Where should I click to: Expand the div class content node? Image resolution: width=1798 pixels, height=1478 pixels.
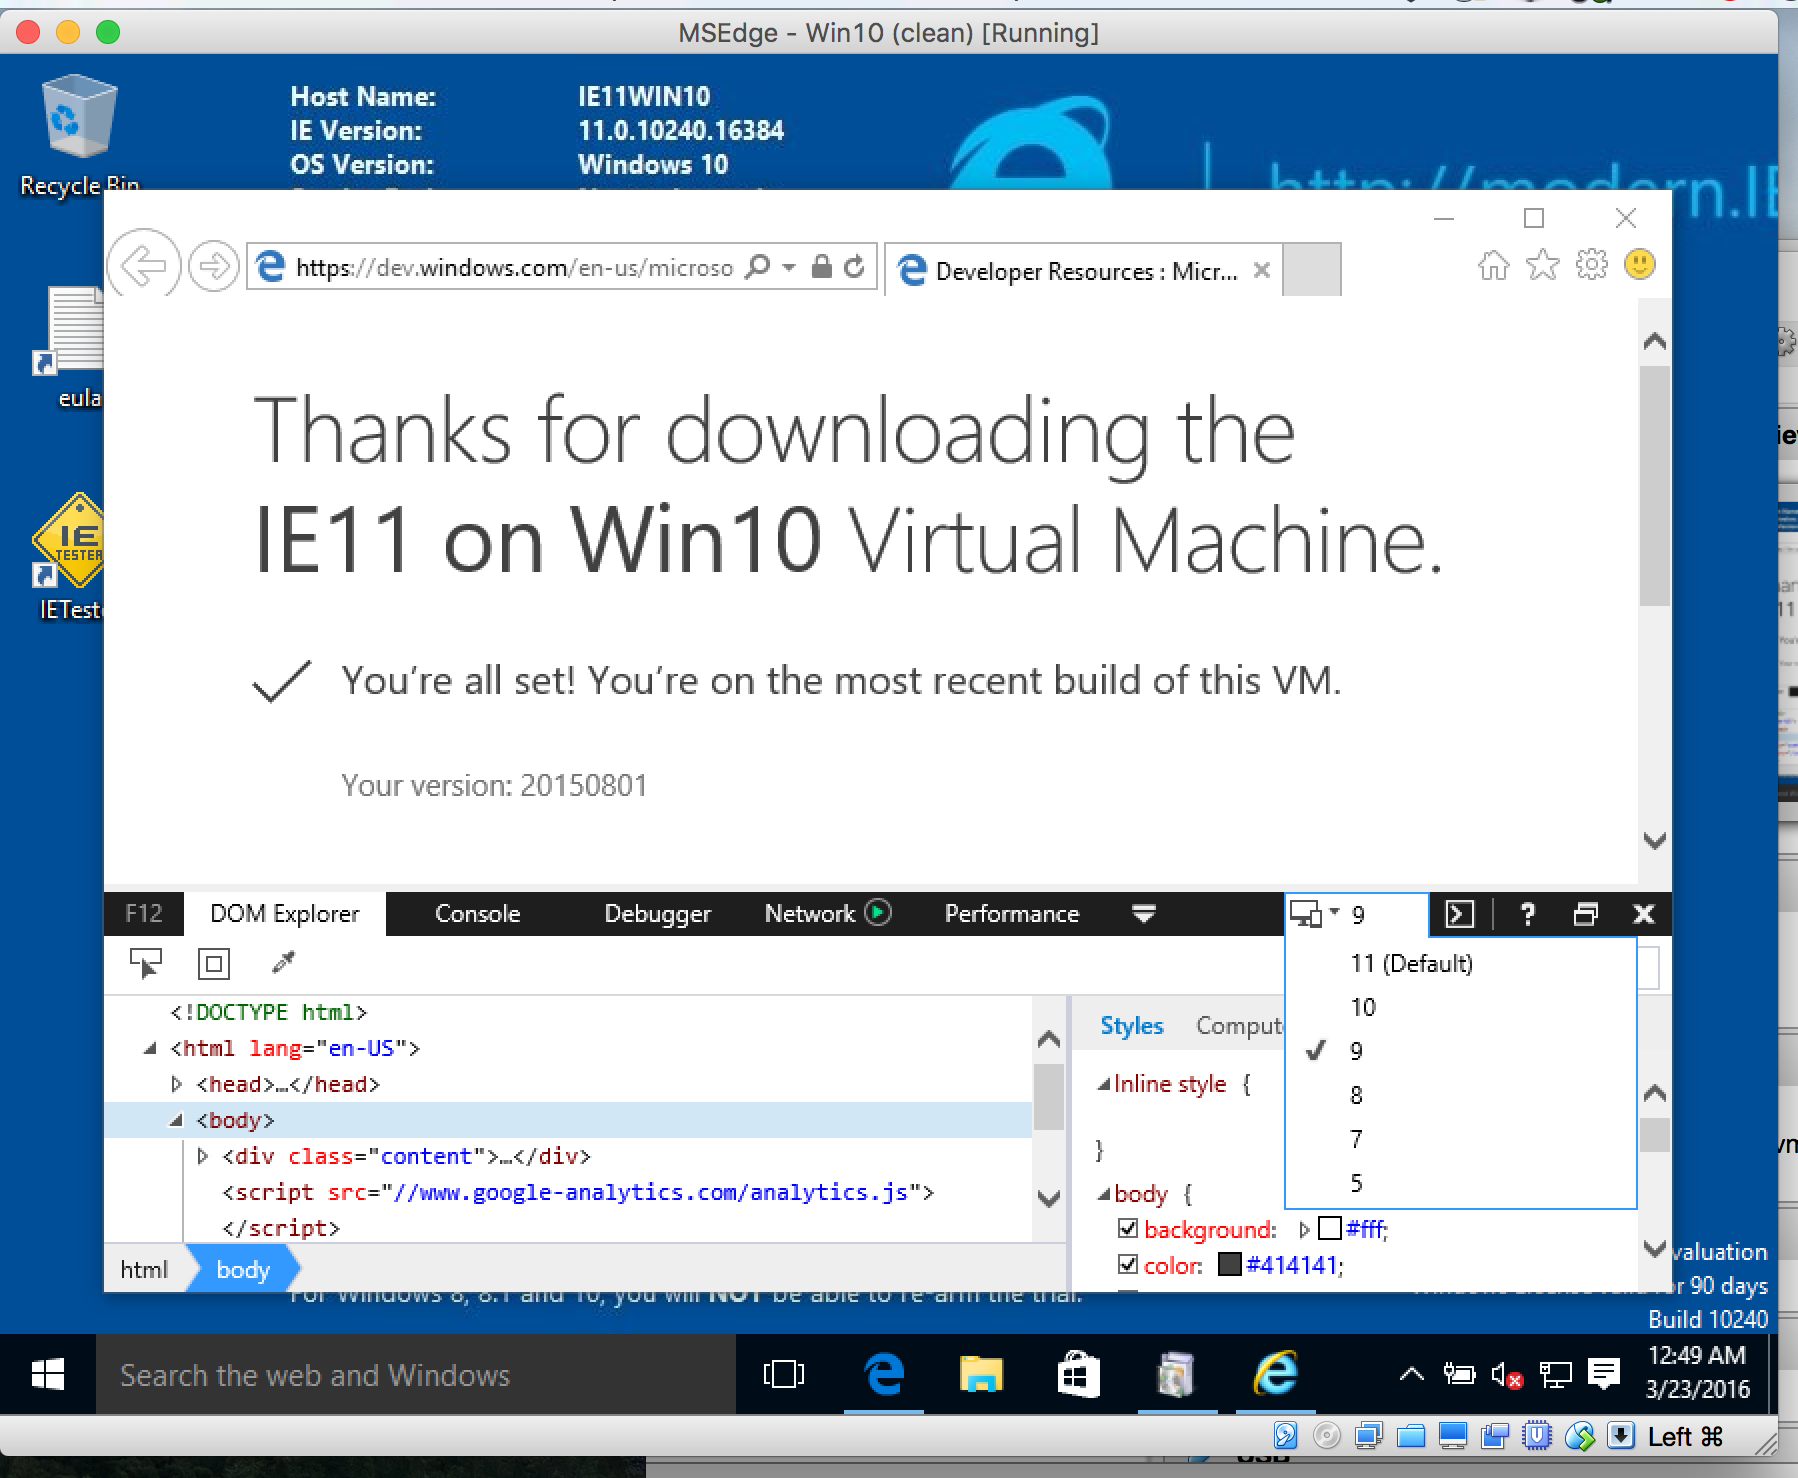pos(203,1156)
